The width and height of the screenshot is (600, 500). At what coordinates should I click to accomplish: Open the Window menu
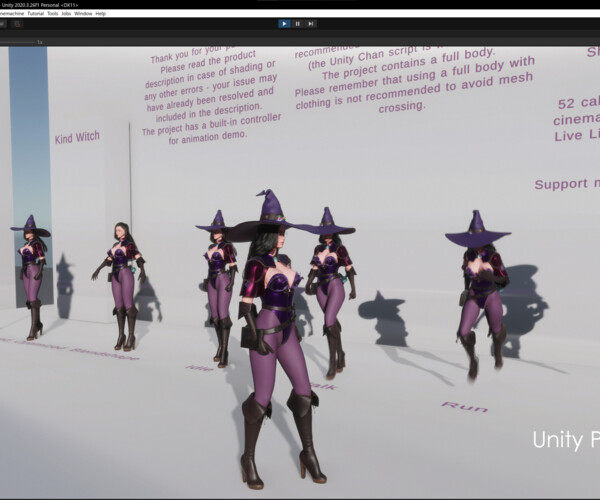click(83, 13)
